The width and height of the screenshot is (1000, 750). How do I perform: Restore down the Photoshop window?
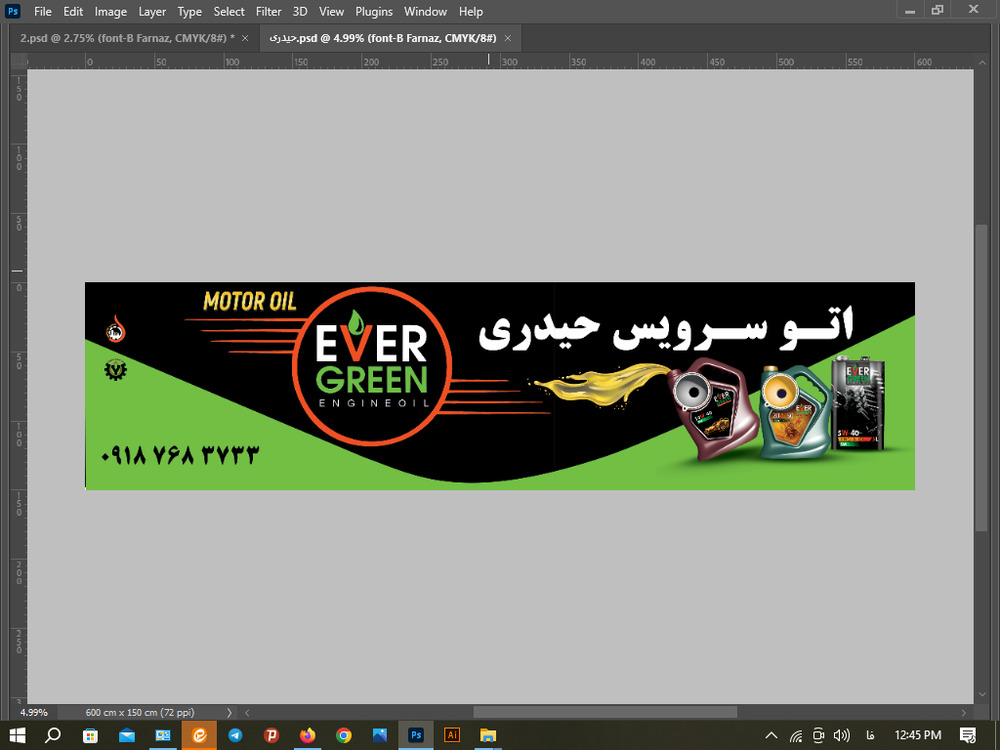tap(937, 10)
